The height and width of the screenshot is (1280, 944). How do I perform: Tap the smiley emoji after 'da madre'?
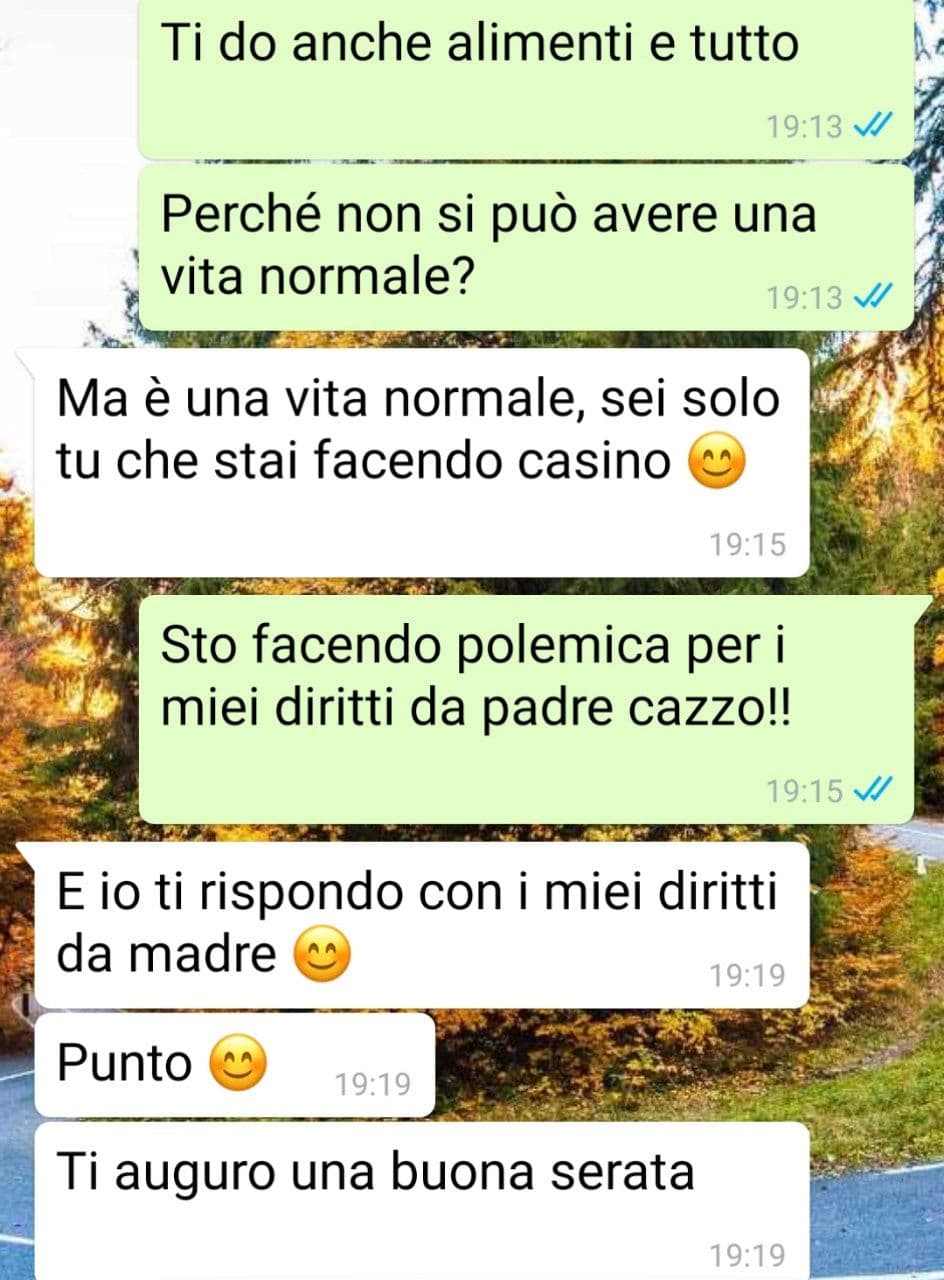coord(322,957)
